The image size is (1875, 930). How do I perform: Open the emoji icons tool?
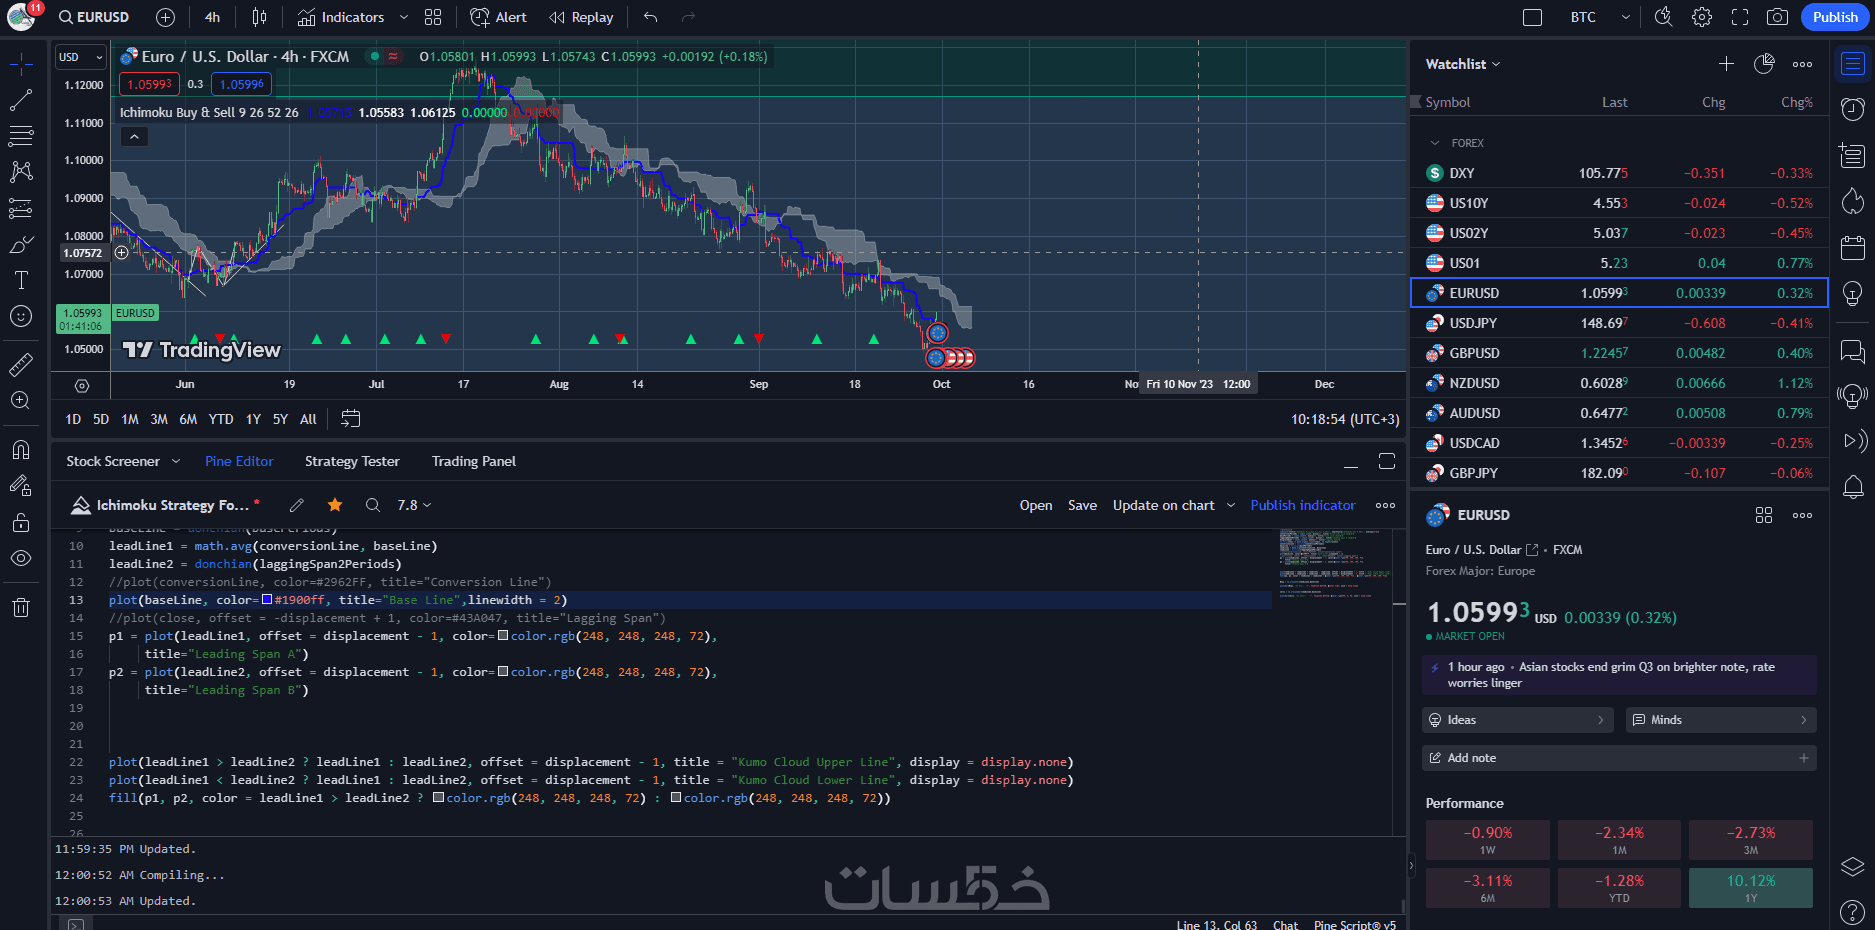click(x=21, y=316)
